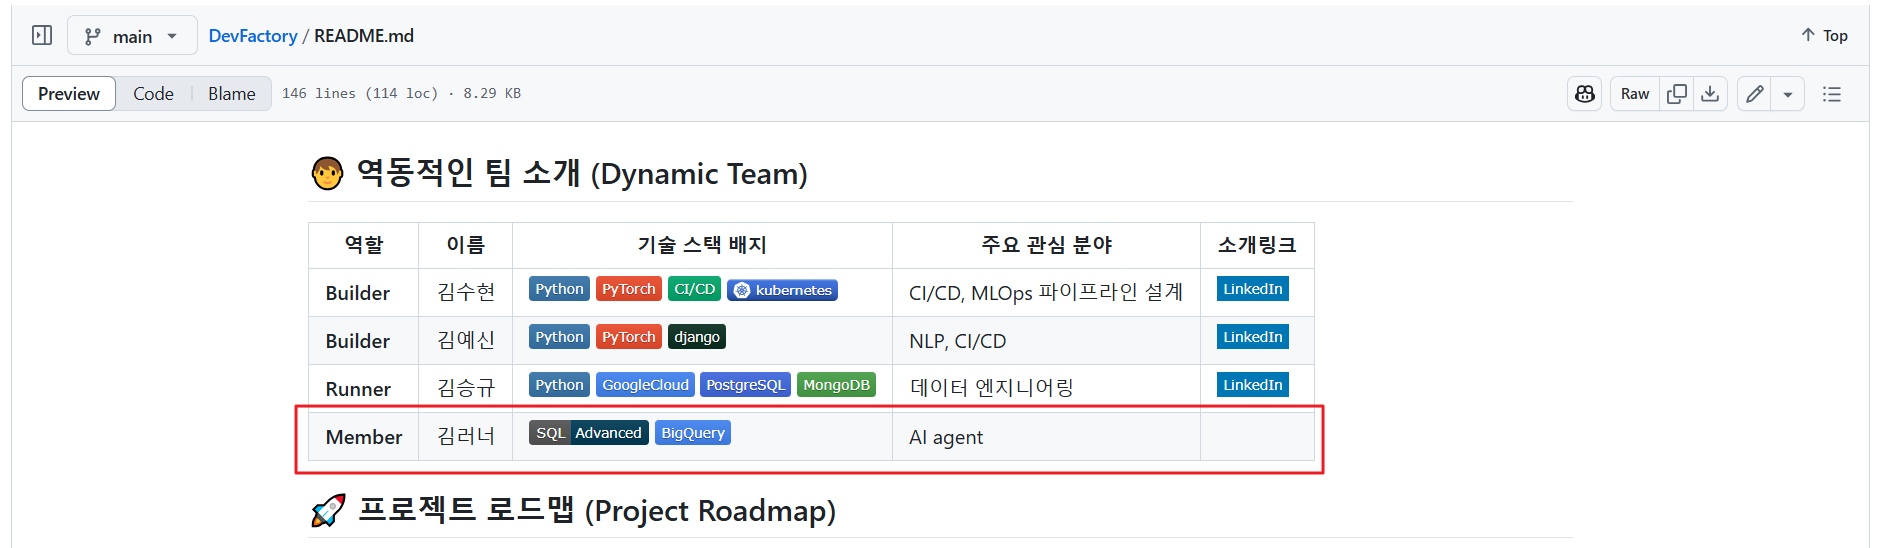Image resolution: width=1880 pixels, height=548 pixels.
Task: Click the pencil edit file icon
Action: pos(1754,94)
